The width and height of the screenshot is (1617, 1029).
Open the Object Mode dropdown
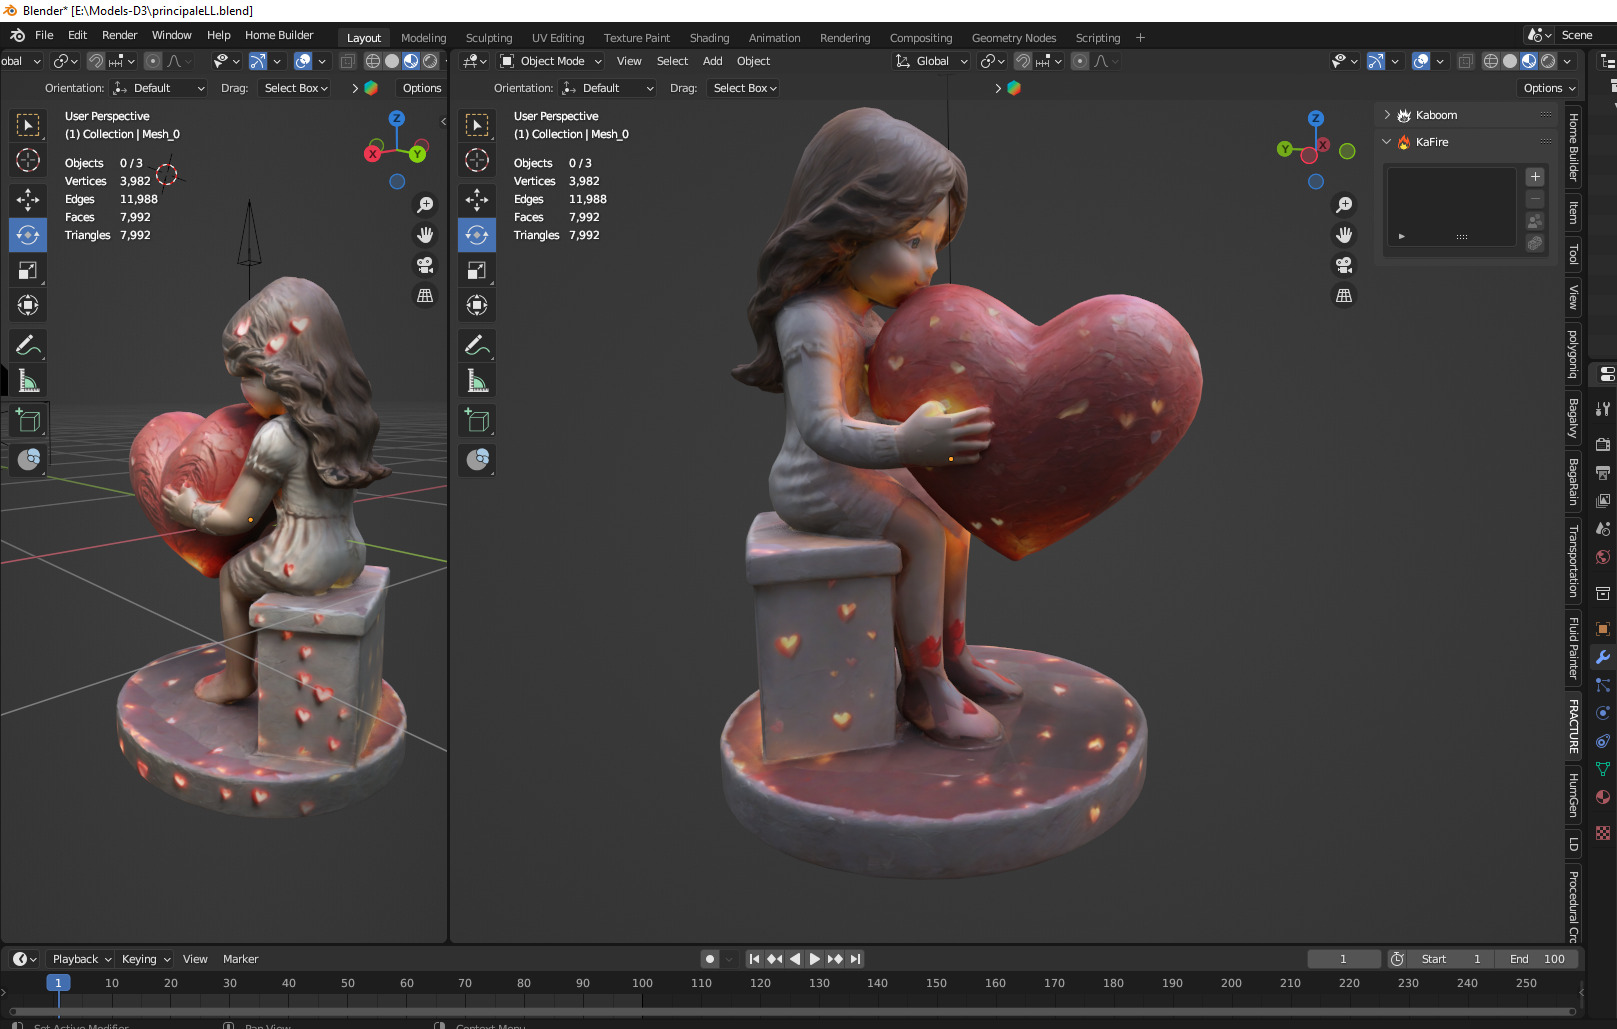tap(552, 61)
